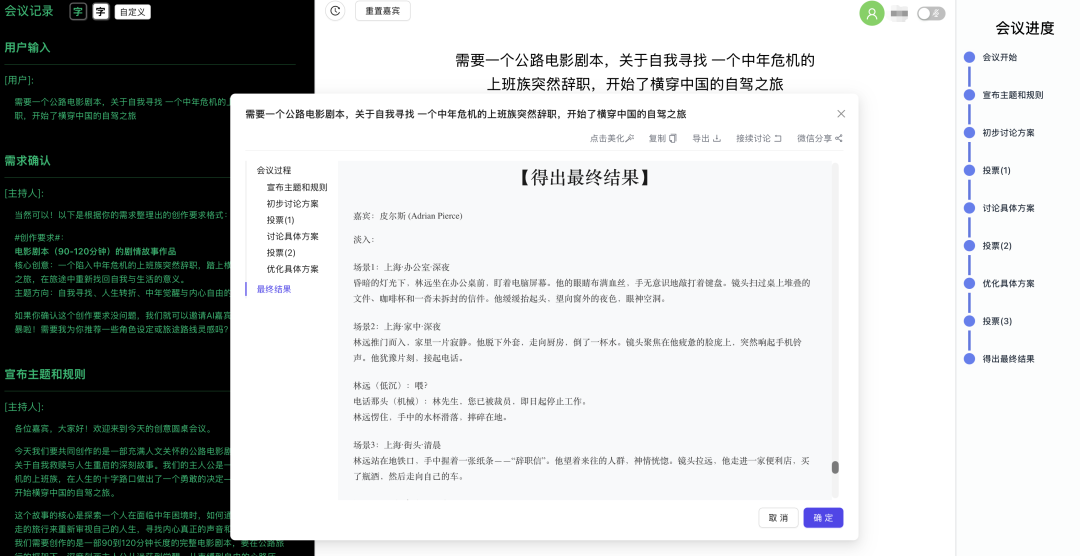
Task: Select 会议过程 in dialog outline
Action: [274, 170]
